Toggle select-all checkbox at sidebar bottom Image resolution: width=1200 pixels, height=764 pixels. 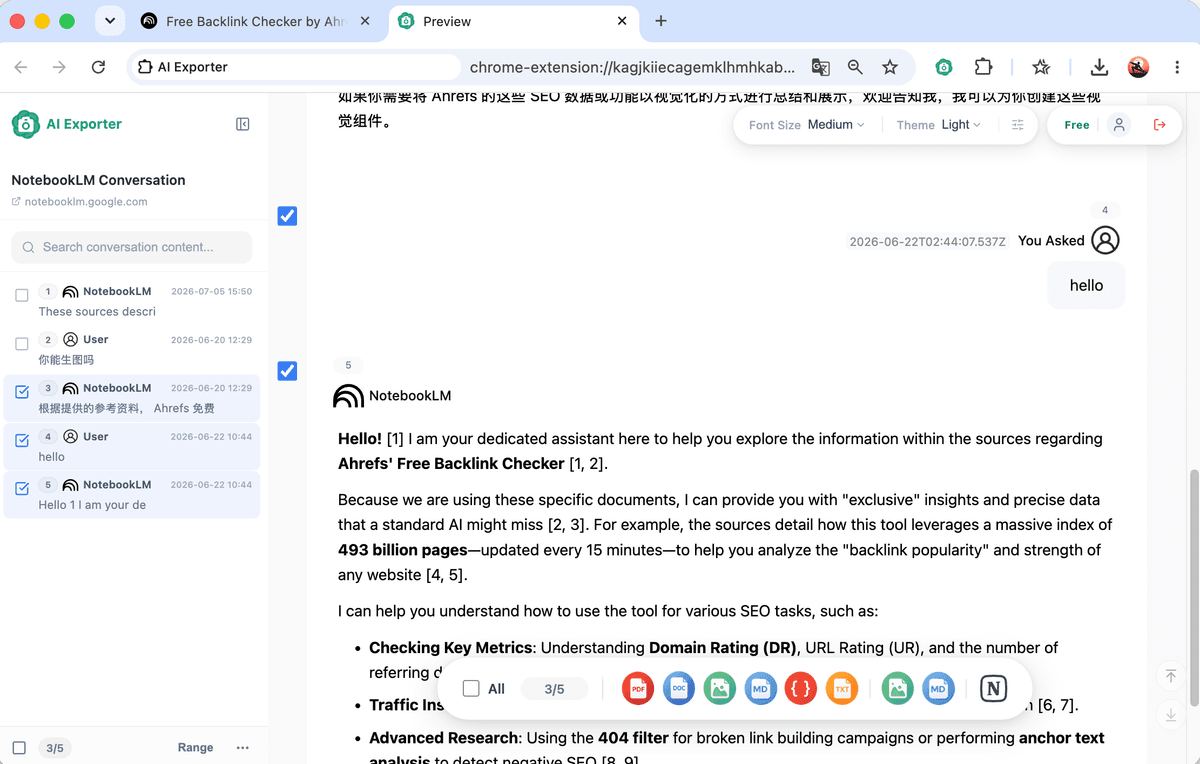click(19, 747)
